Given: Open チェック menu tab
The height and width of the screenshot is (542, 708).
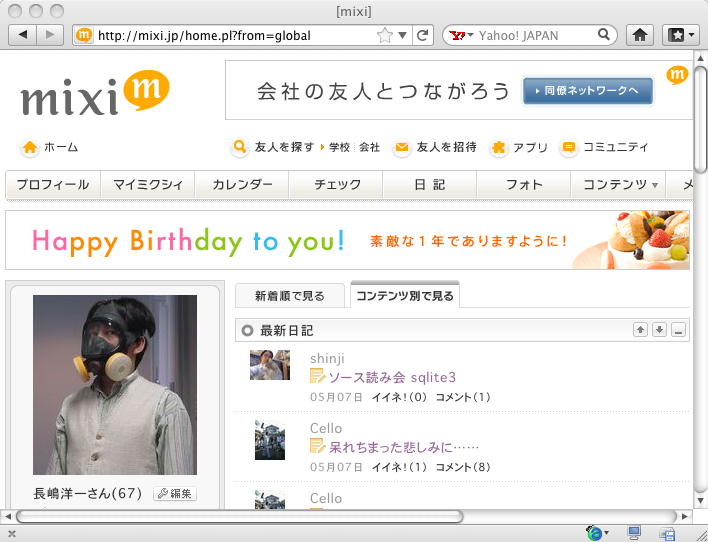Looking at the screenshot, I should pos(336,185).
